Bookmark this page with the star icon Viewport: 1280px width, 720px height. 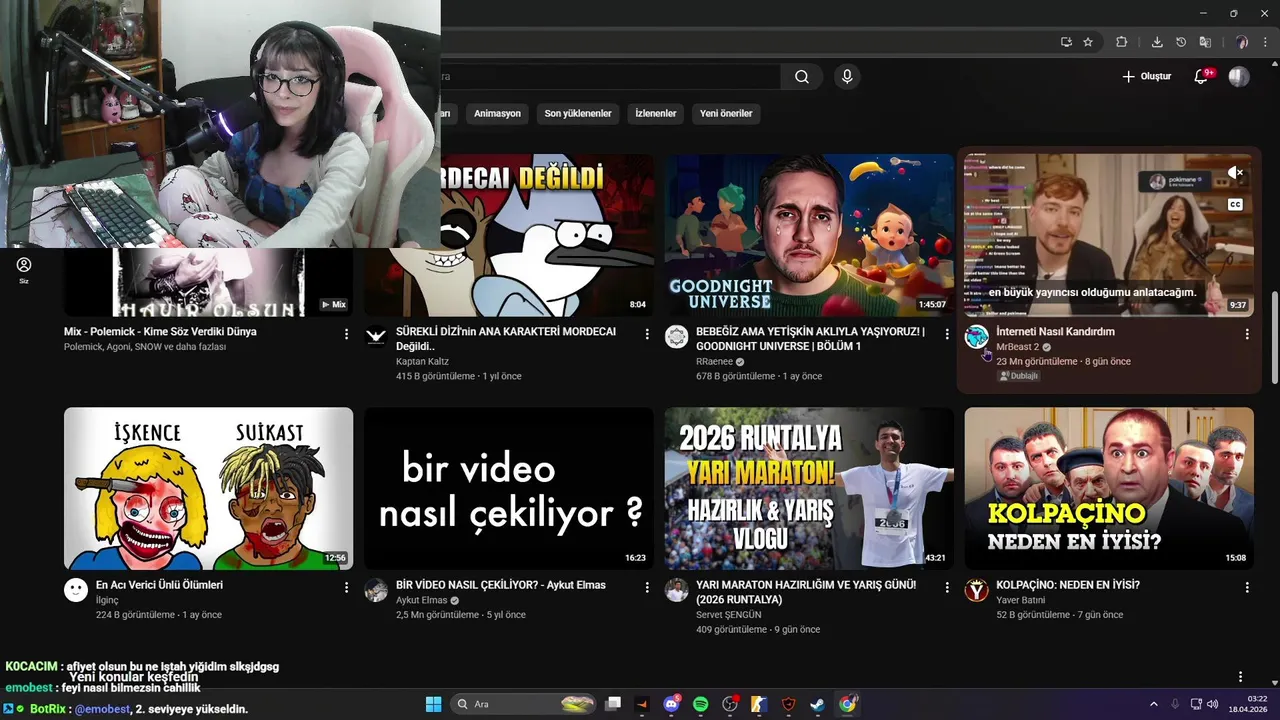point(1088,42)
